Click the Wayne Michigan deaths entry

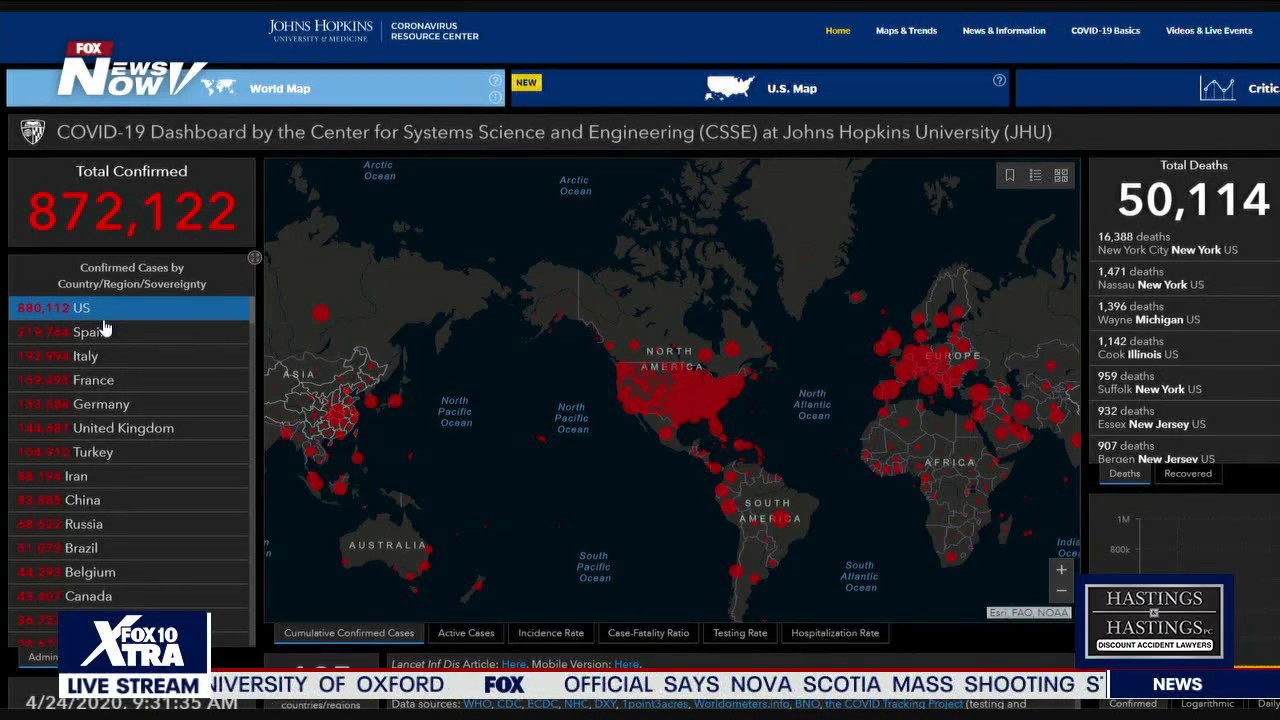tap(1149, 313)
